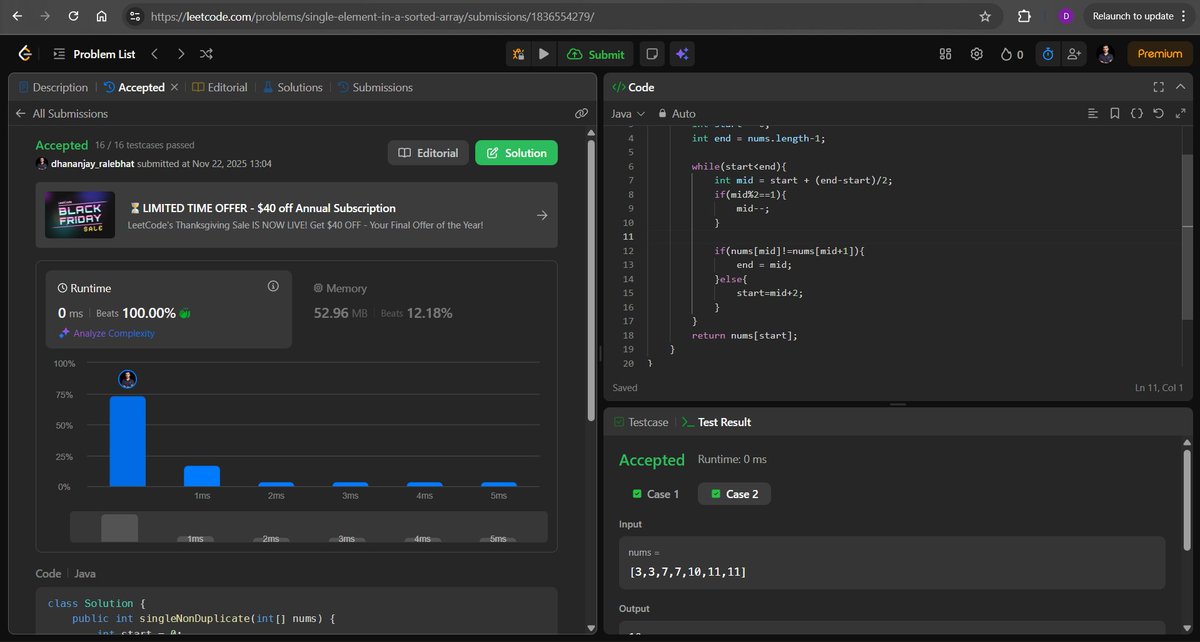
Task: Expand editor with the diagonal arrows icon
Action: [x=1180, y=114]
